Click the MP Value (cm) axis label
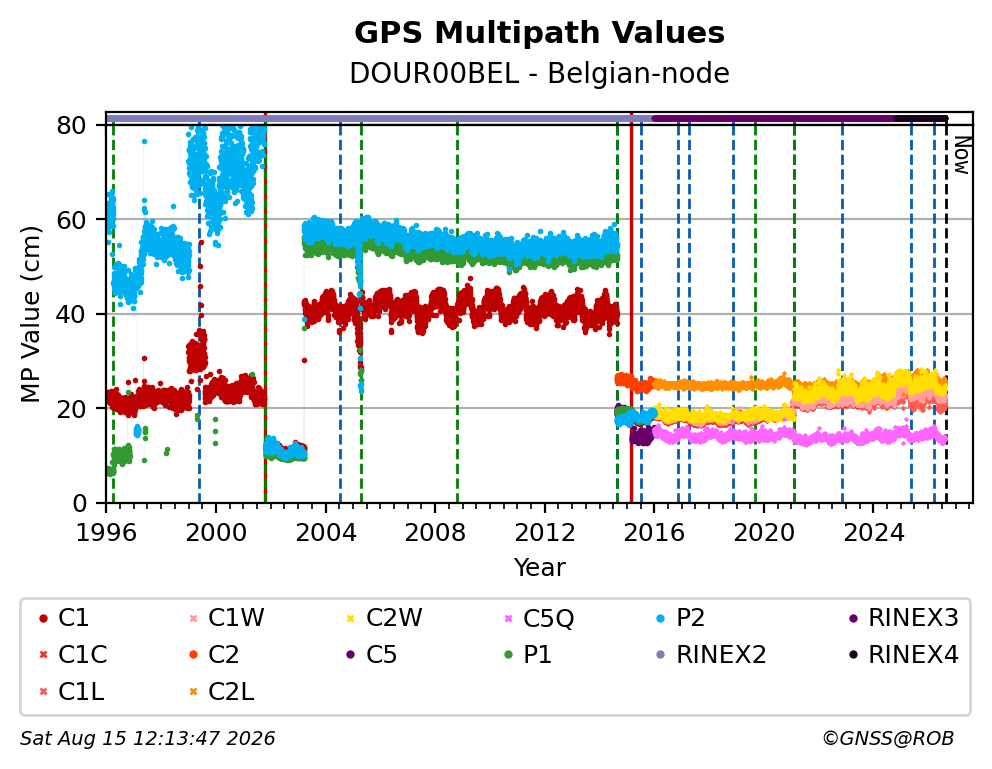This screenshot has height=769, width=992. click(x=30, y=314)
